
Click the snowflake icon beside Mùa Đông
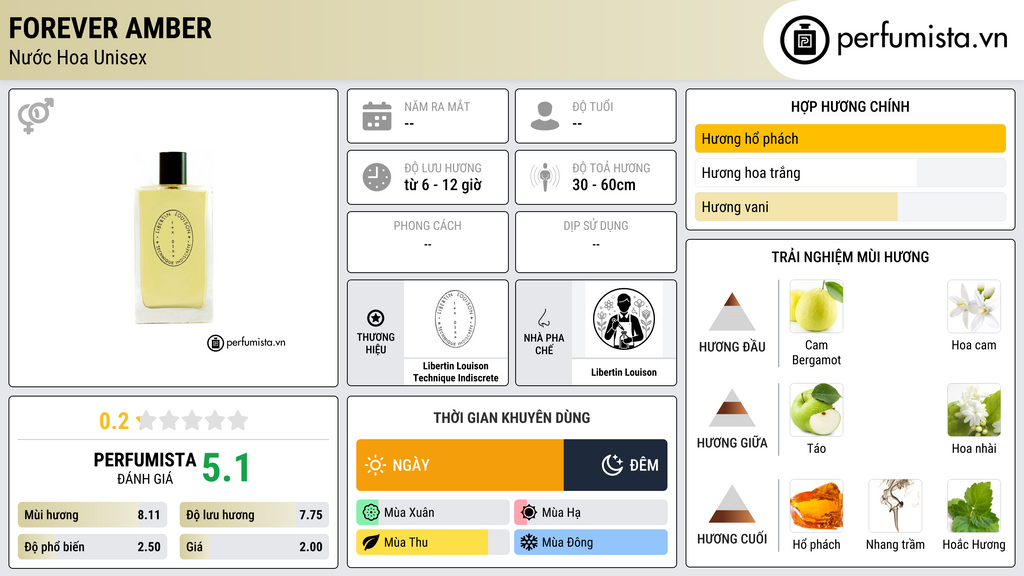coord(529,542)
